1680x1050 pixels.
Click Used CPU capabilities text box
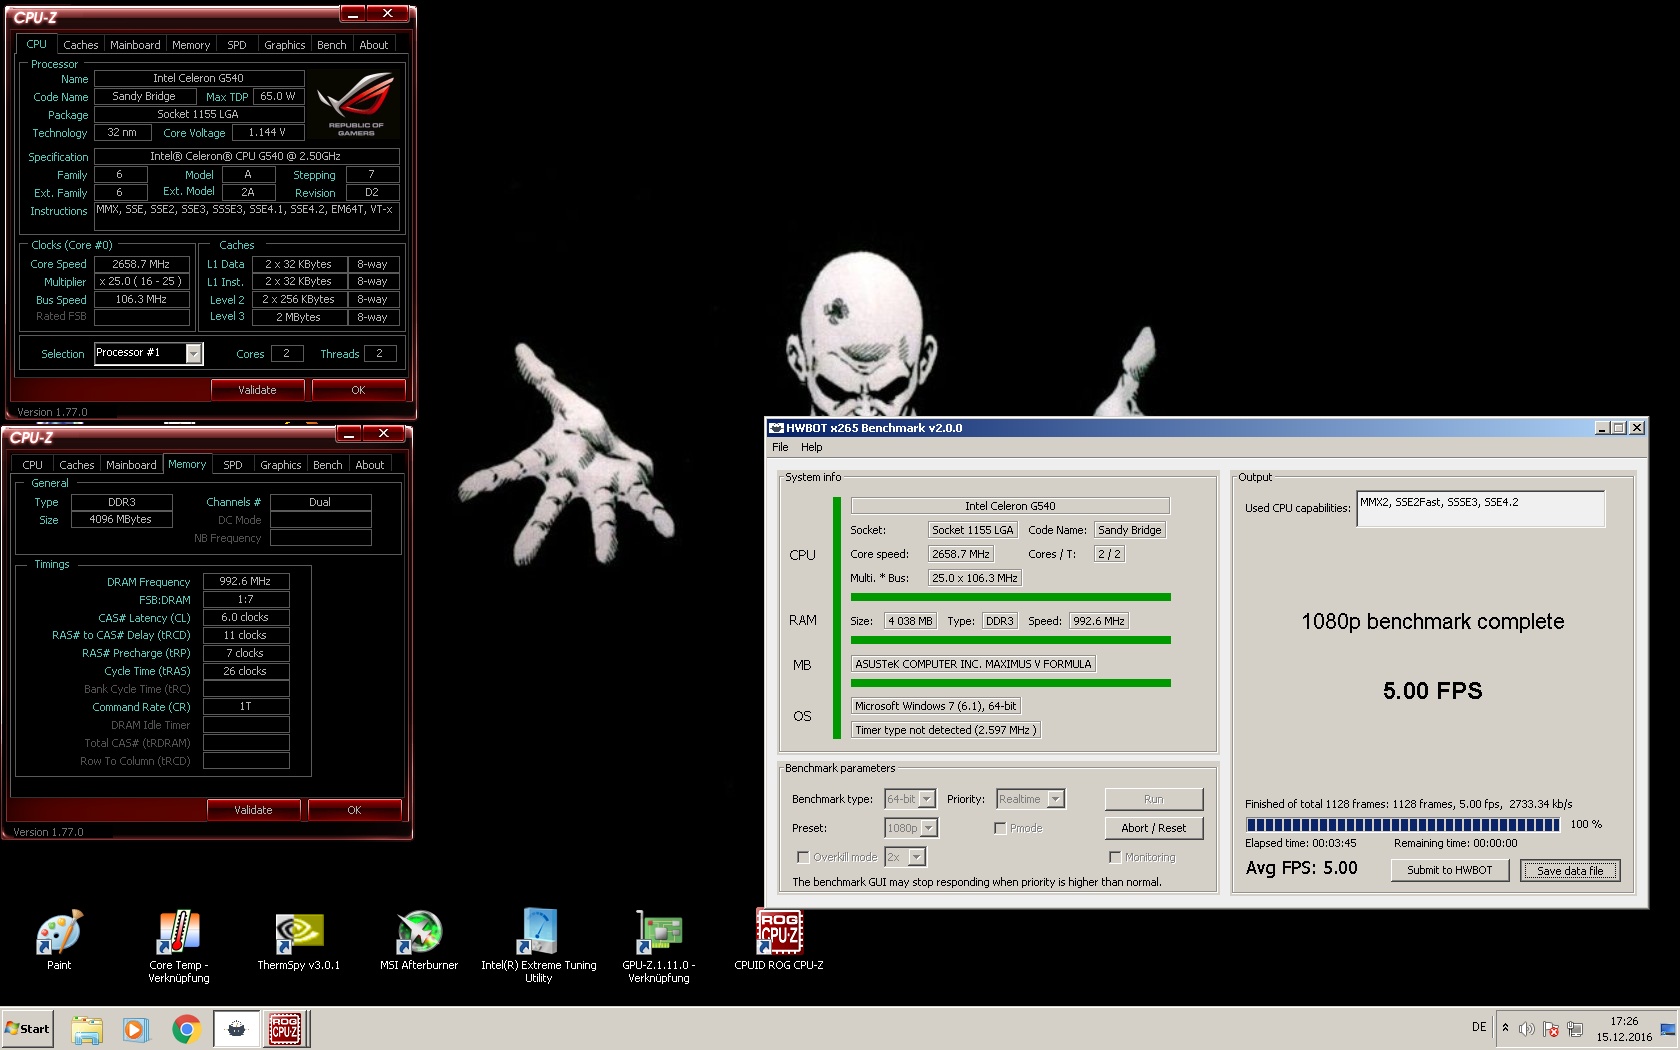coord(1480,508)
